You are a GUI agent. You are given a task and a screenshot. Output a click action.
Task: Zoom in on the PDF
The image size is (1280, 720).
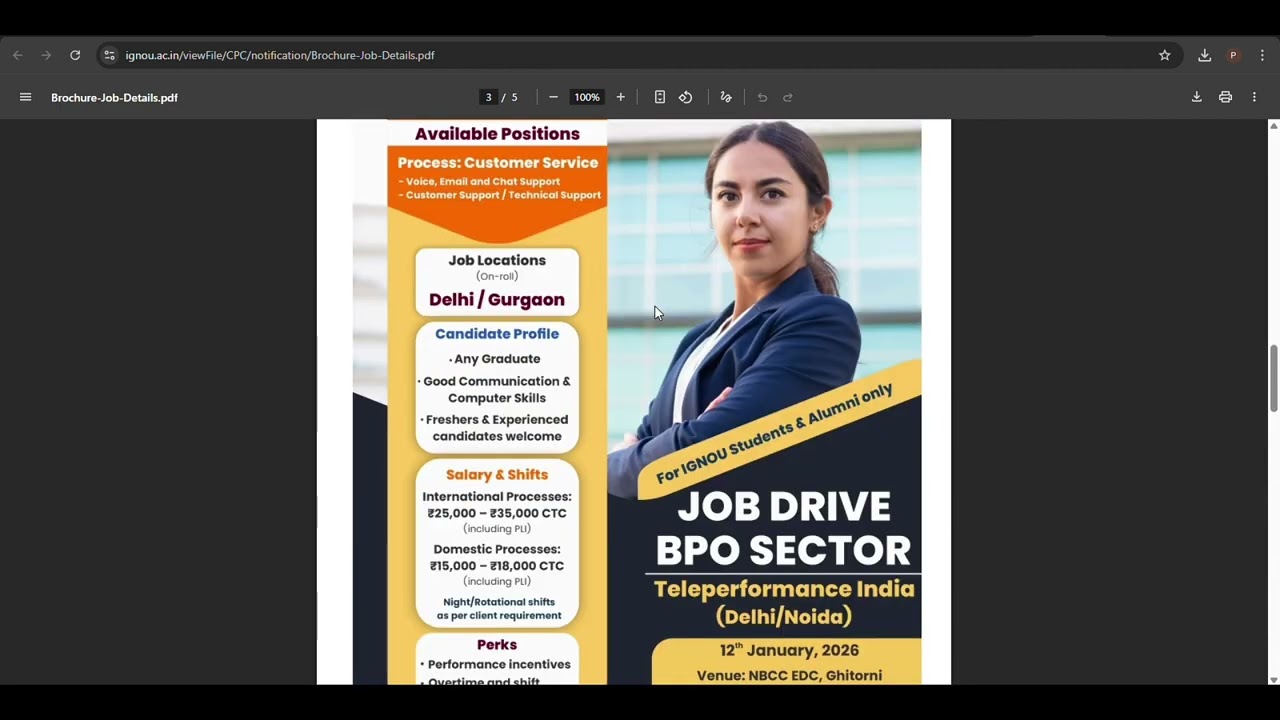pos(620,97)
